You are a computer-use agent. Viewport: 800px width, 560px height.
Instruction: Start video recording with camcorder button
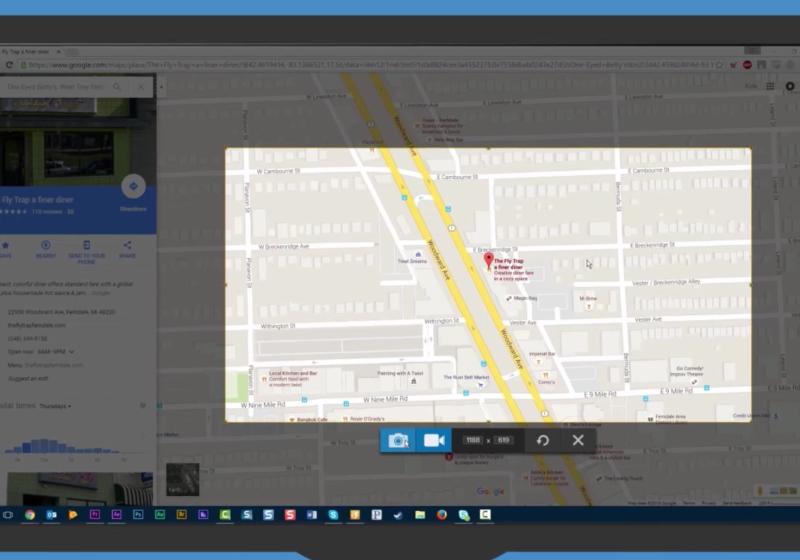pyautogui.click(x=433, y=441)
